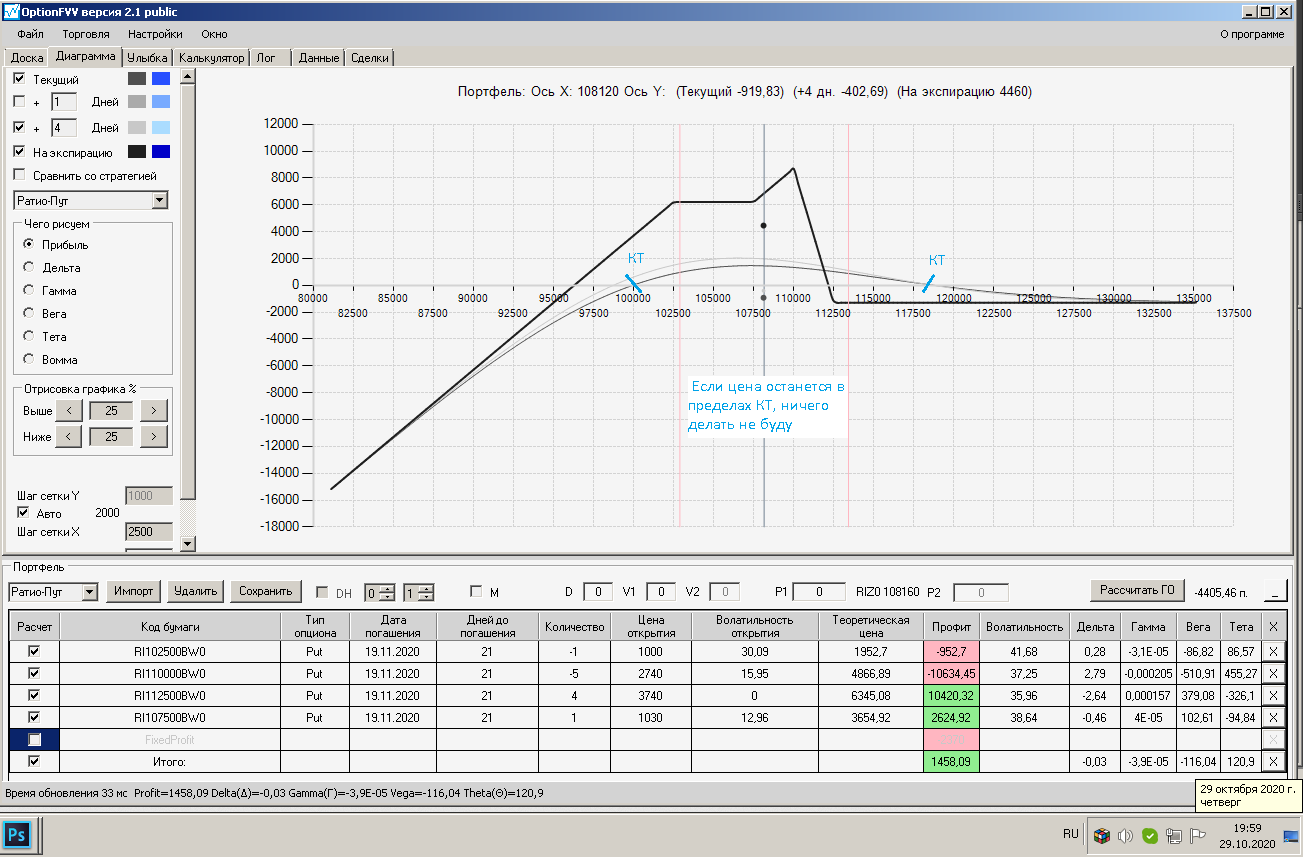
Task: Select the Тета radio button
Action: (29, 336)
